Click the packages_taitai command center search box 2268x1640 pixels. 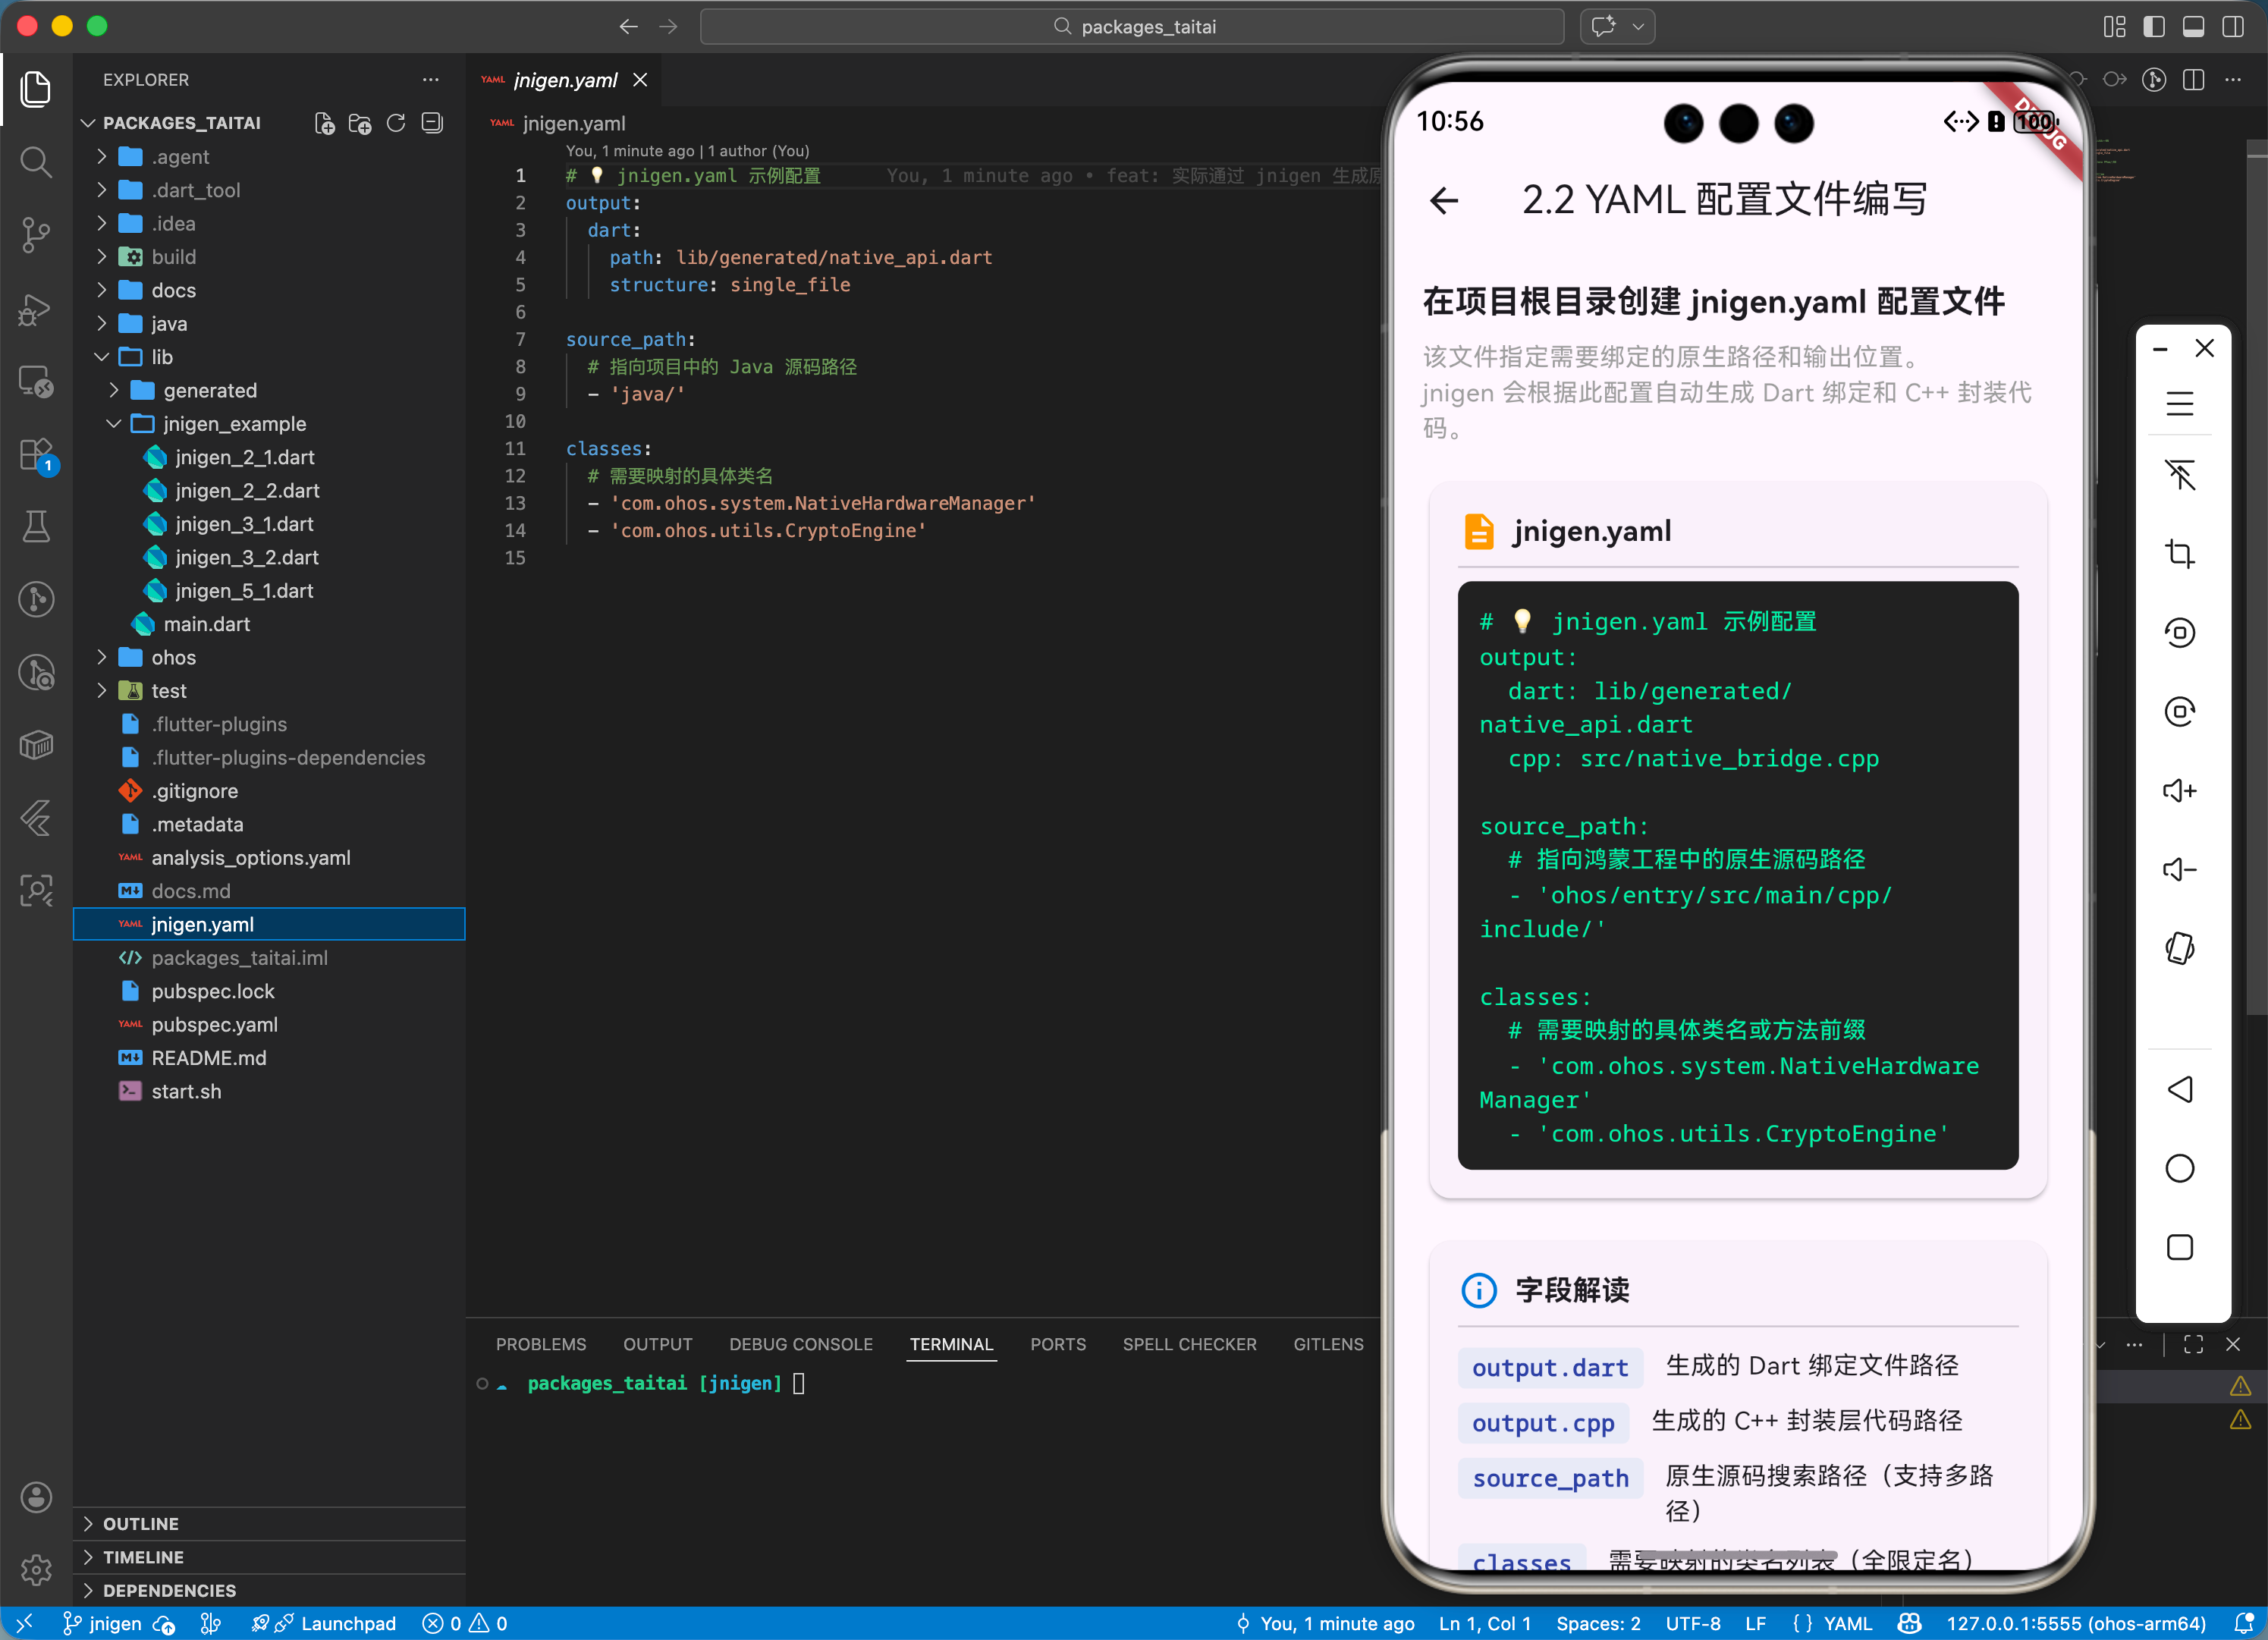click(1132, 27)
